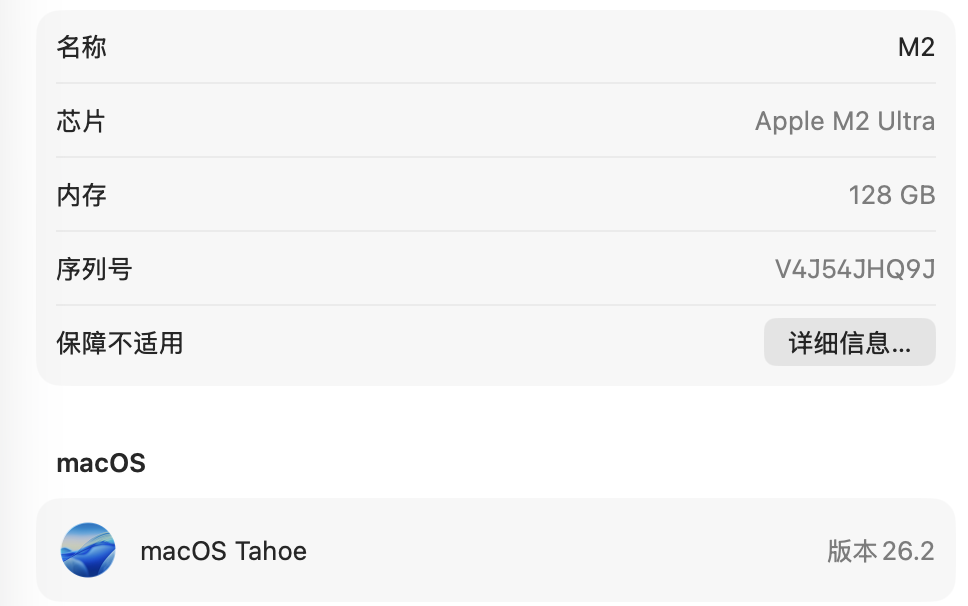Click empty space in the 内存 row
The image size is (968, 606).
460,195
